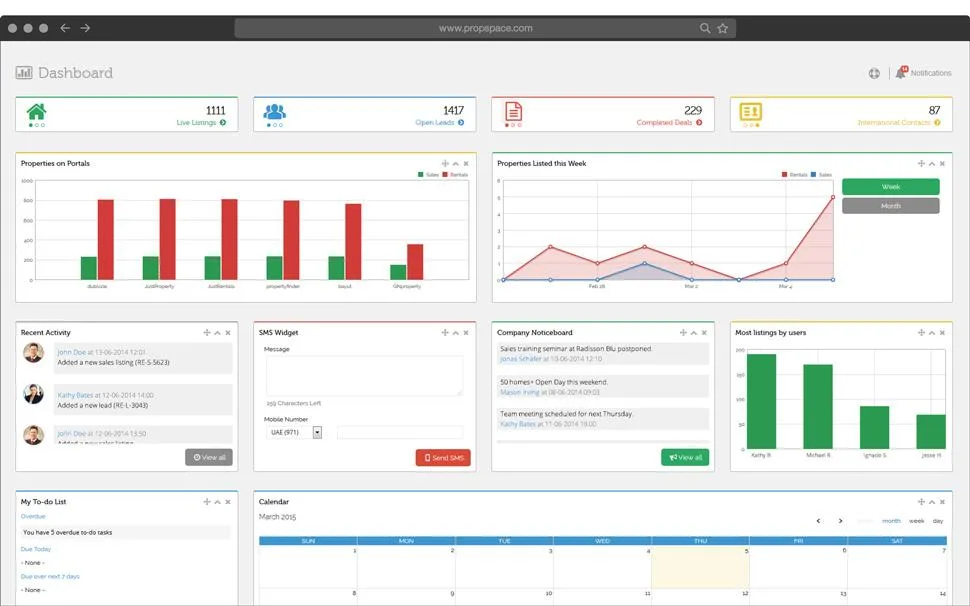Select the calendar day view

pos(938,521)
